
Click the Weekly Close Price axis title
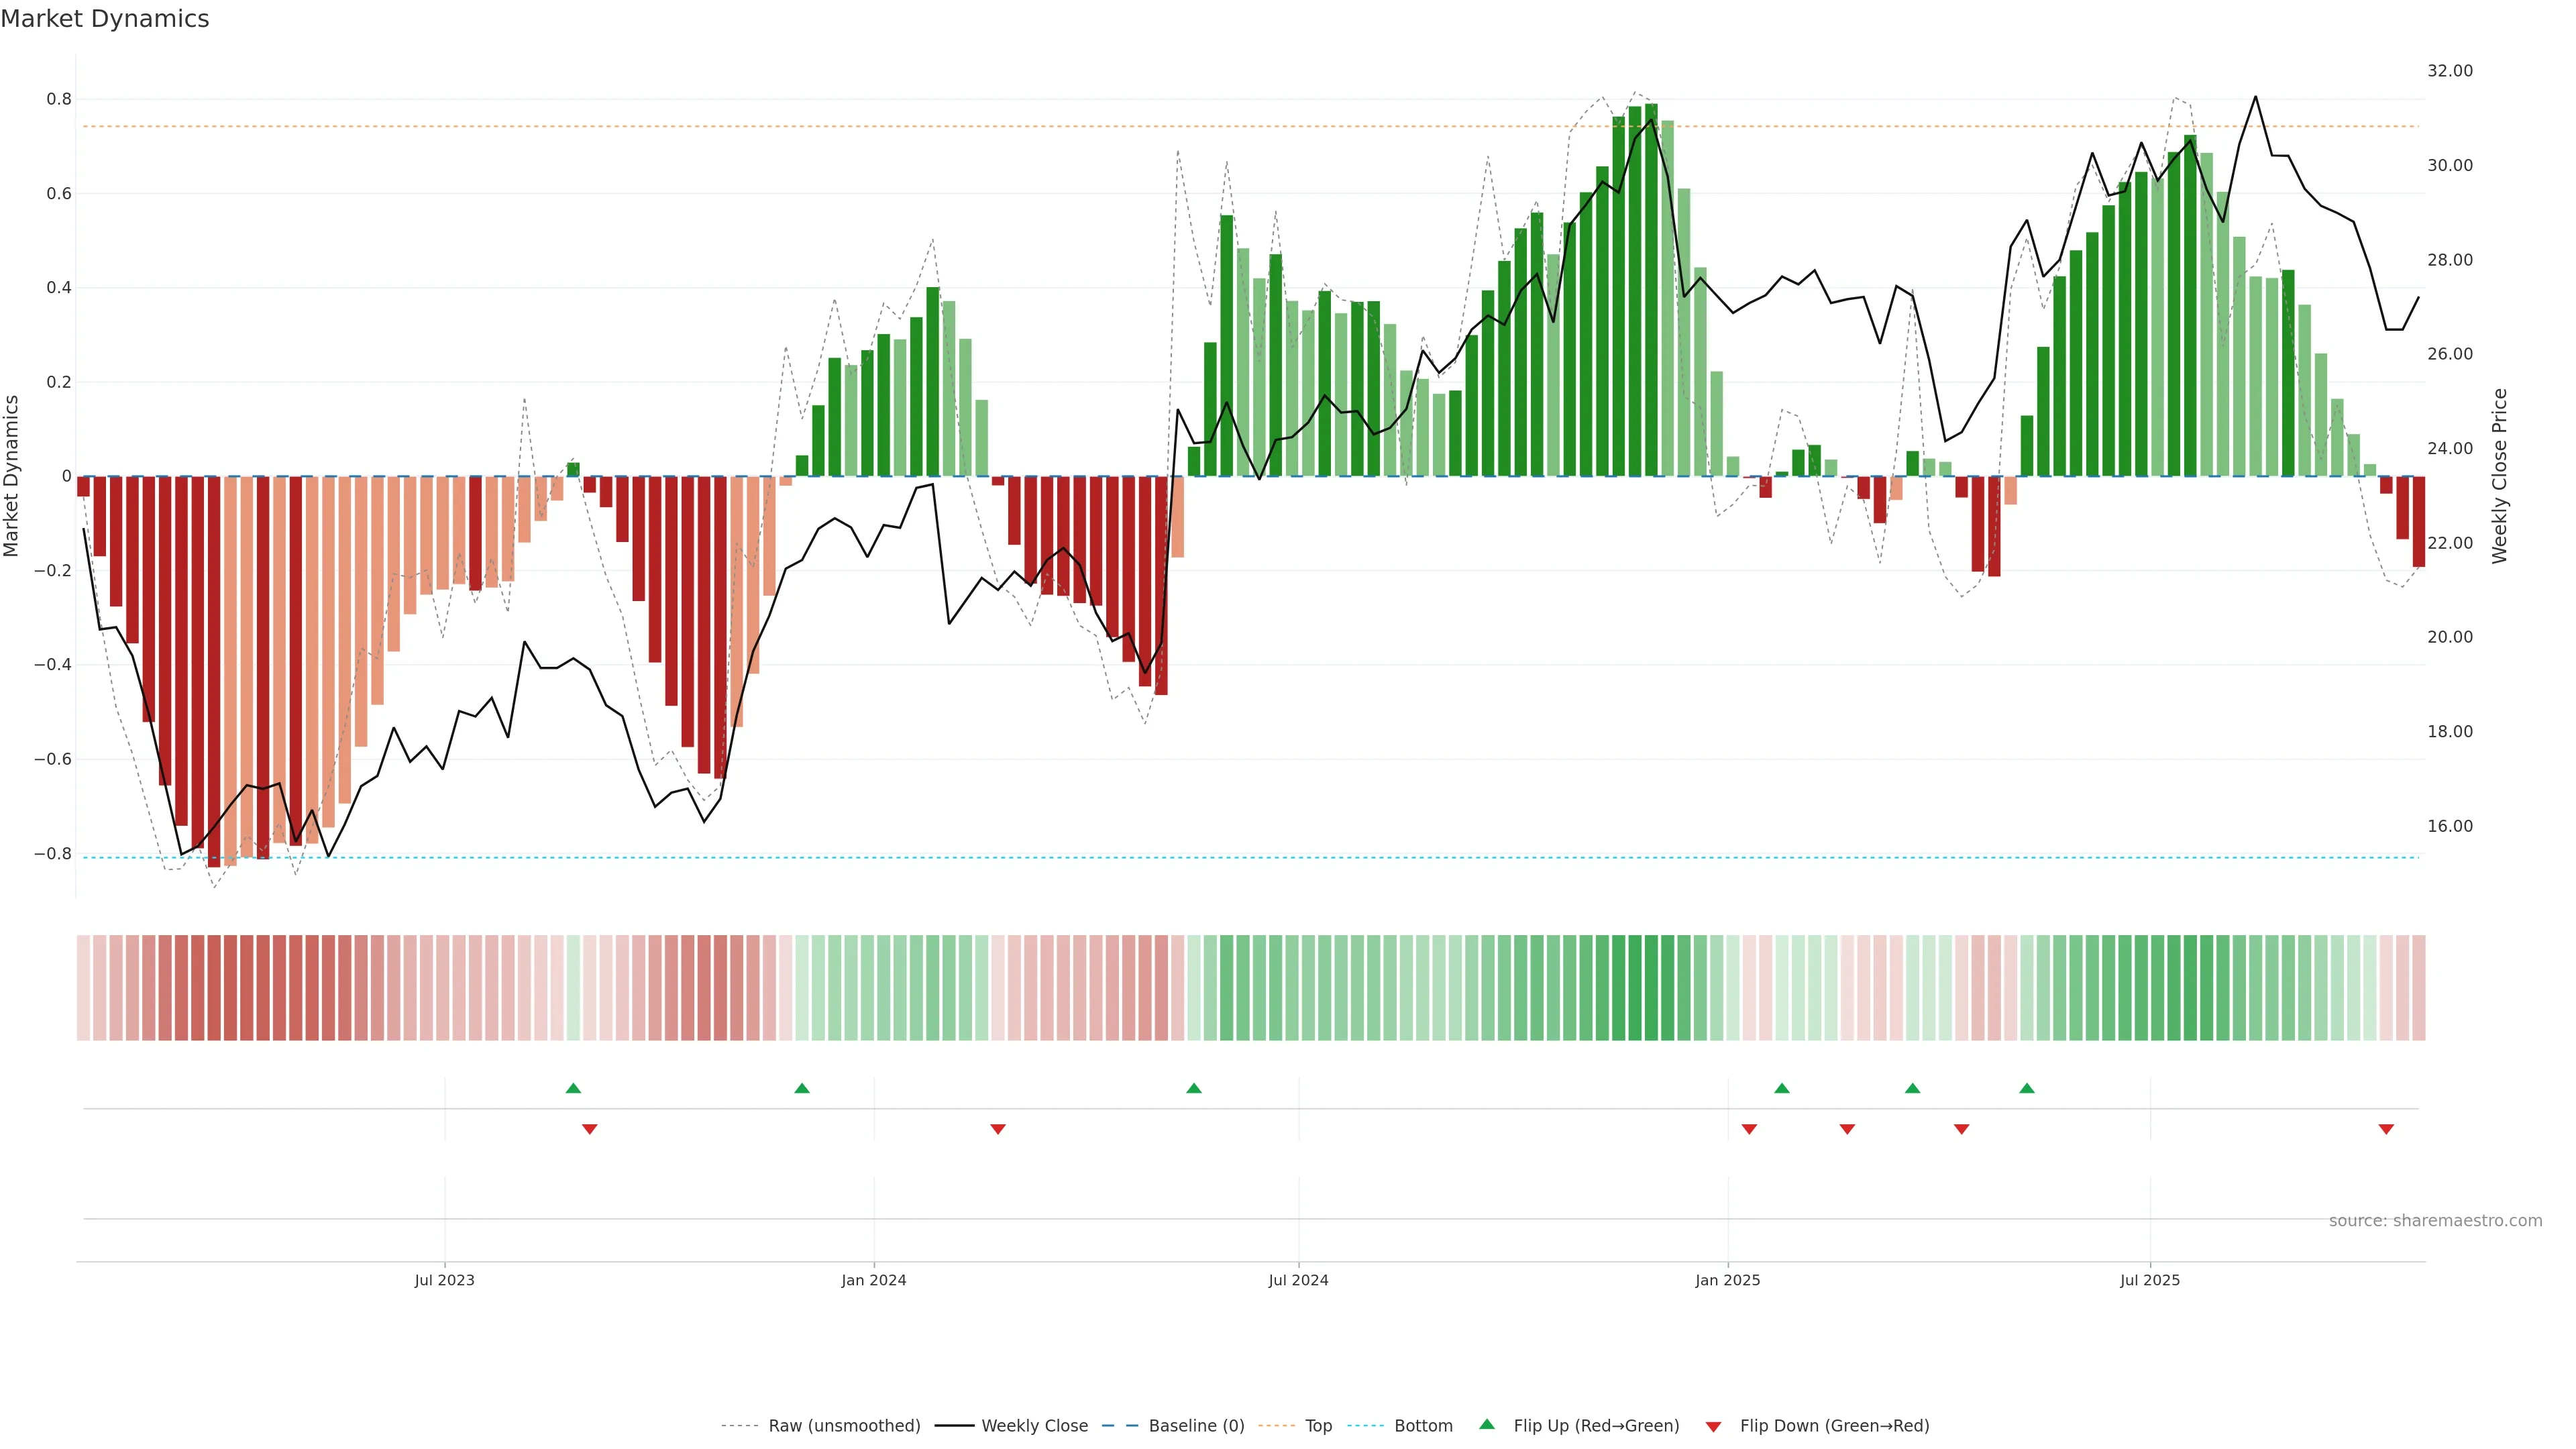click(x=2500, y=476)
